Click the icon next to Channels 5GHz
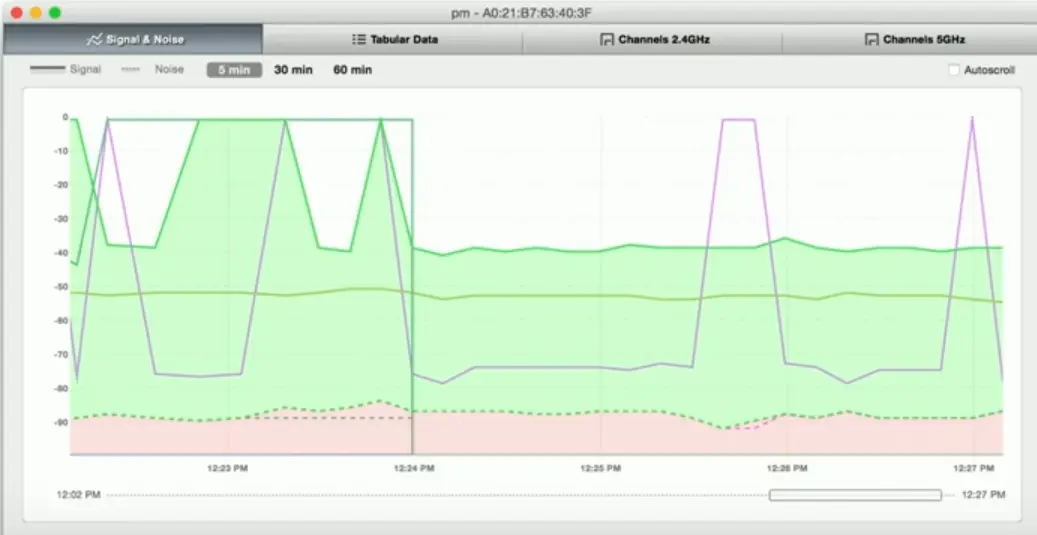Viewport: 1037px width, 535px height. [871, 40]
